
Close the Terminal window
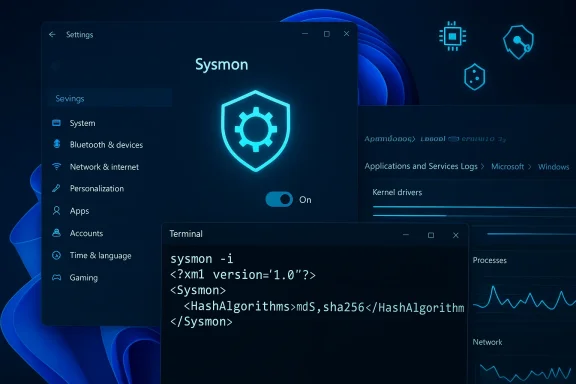click(x=456, y=235)
